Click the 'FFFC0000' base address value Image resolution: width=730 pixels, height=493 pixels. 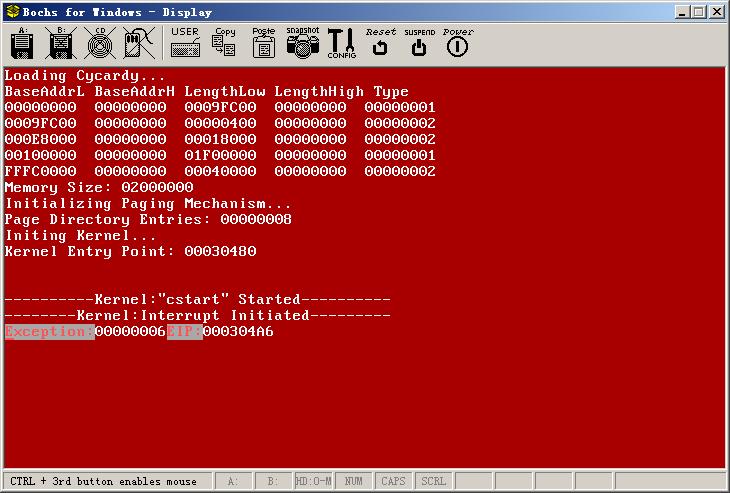[x=41, y=171]
